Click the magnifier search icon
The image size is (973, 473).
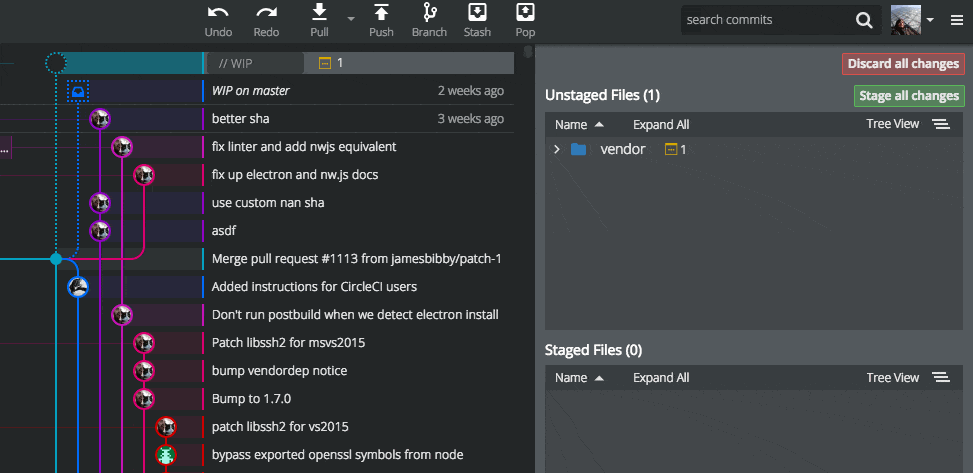tap(864, 20)
